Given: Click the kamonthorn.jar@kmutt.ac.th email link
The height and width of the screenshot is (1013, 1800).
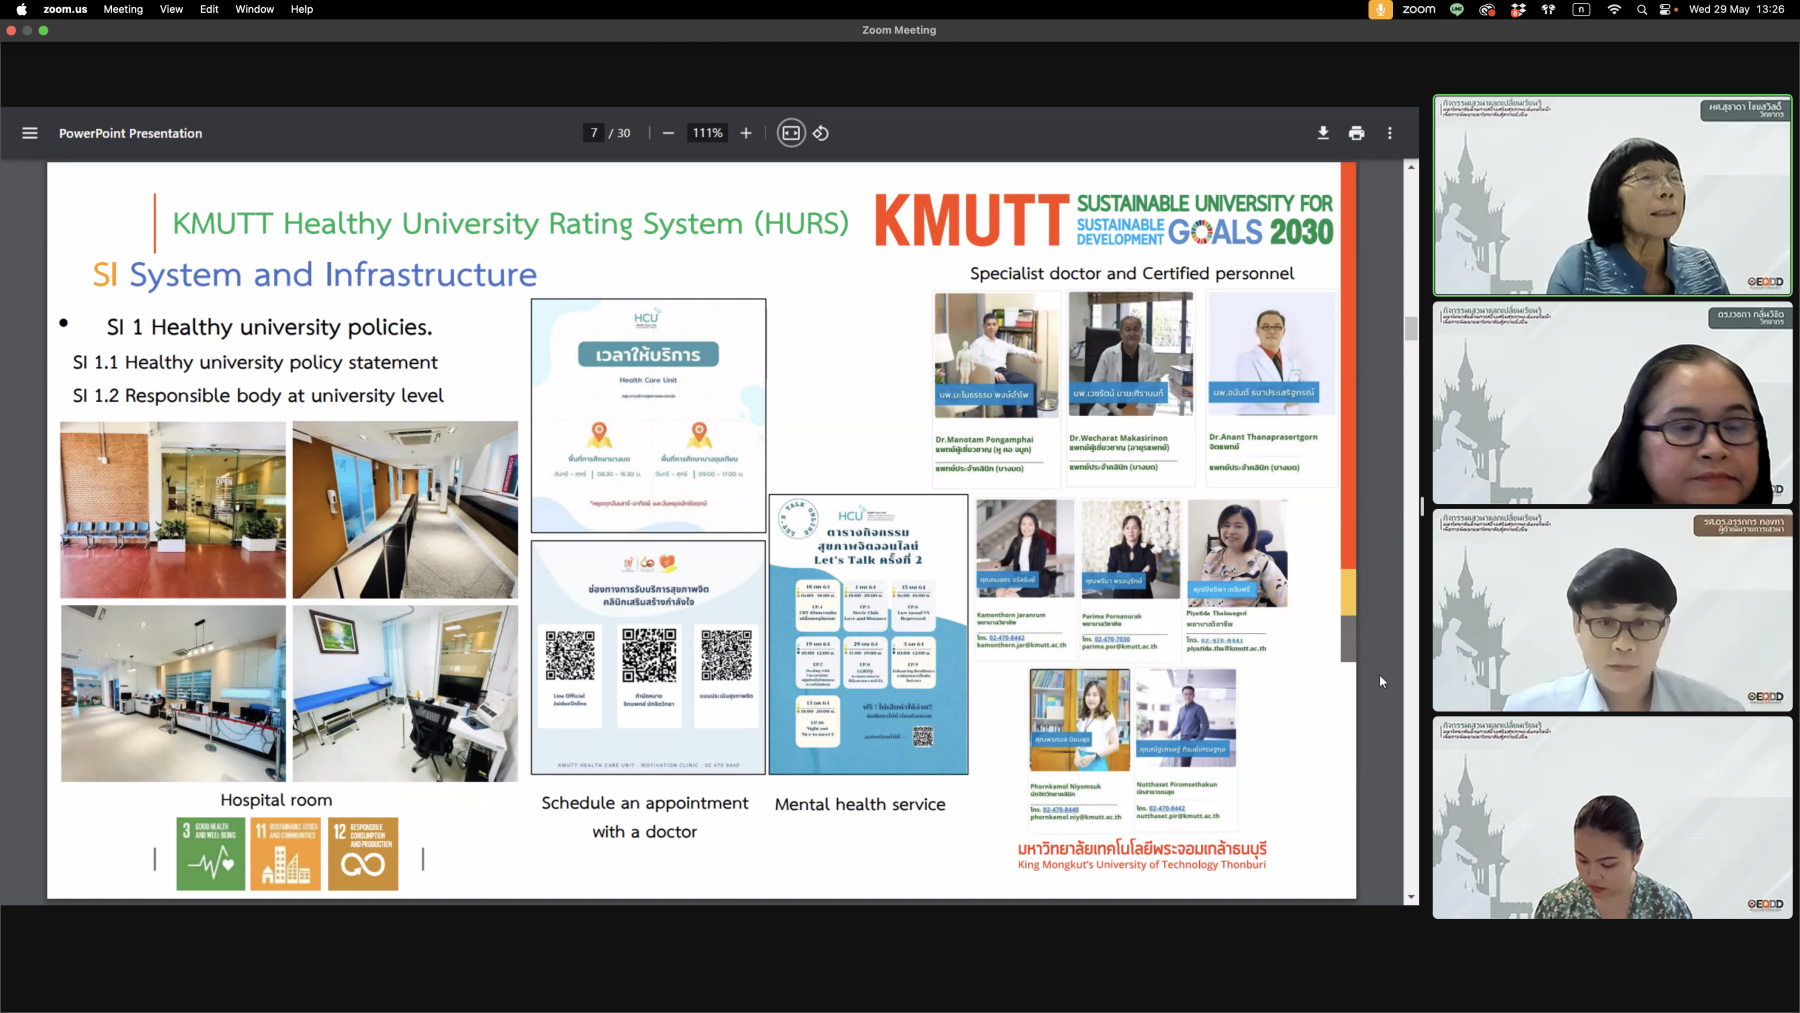Looking at the screenshot, I should point(1021,645).
